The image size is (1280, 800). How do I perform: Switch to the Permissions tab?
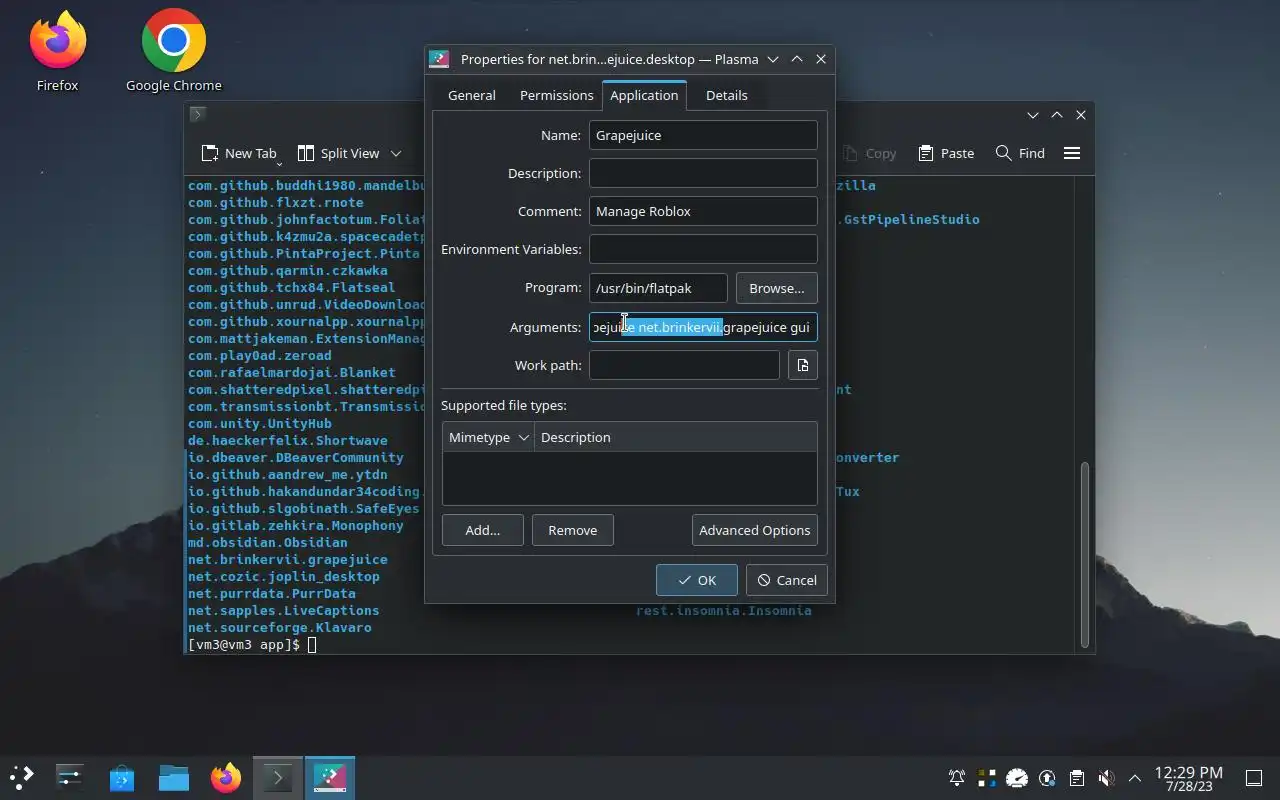pyautogui.click(x=557, y=95)
